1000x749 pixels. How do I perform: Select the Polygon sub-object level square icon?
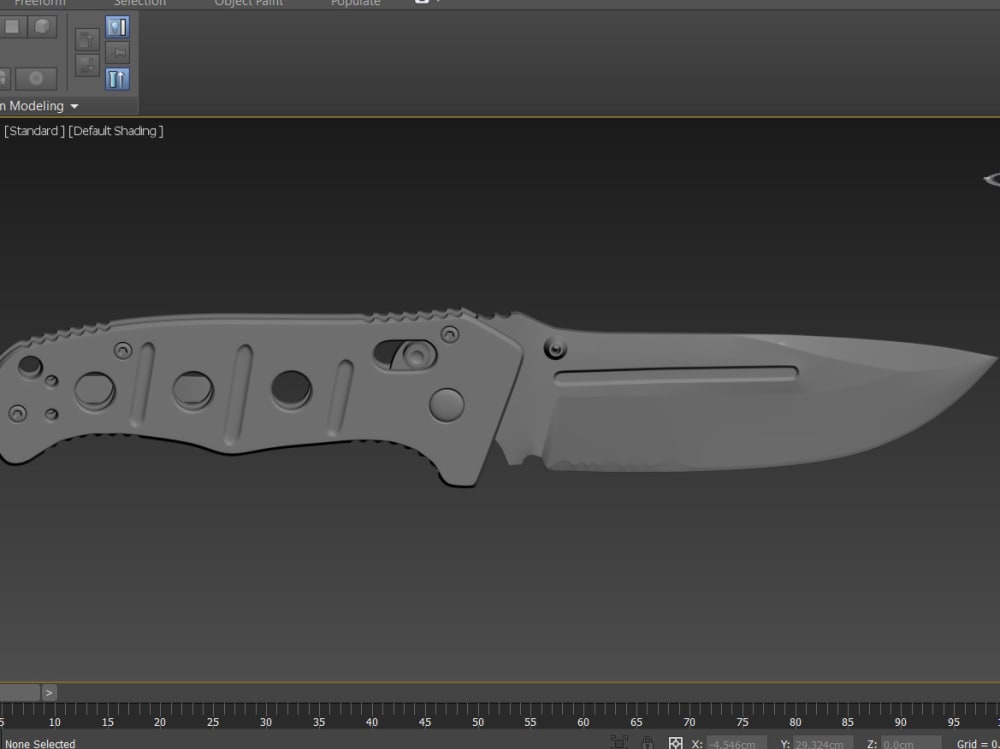(13, 27)
